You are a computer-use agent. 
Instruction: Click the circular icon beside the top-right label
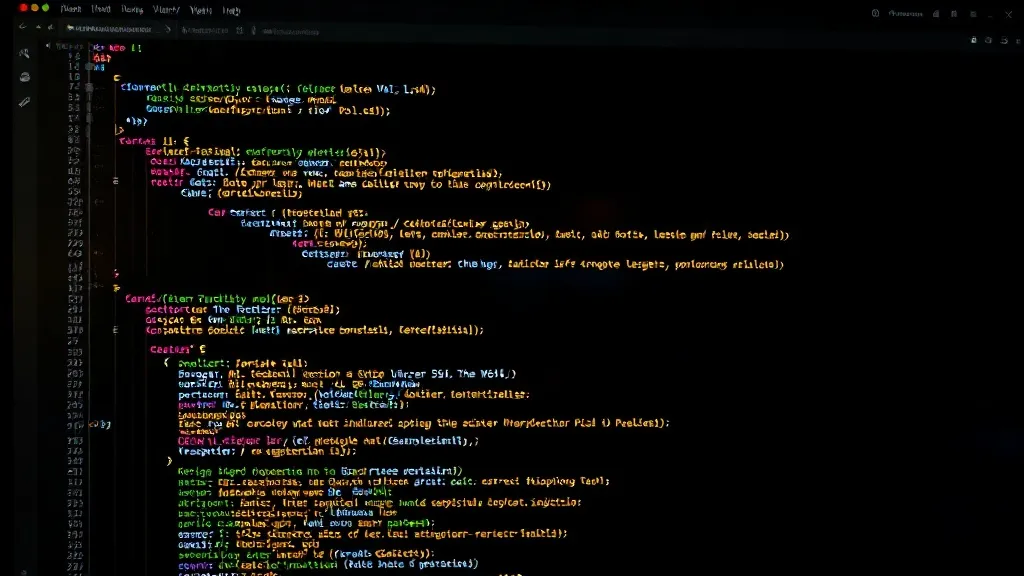pos(875,13)
